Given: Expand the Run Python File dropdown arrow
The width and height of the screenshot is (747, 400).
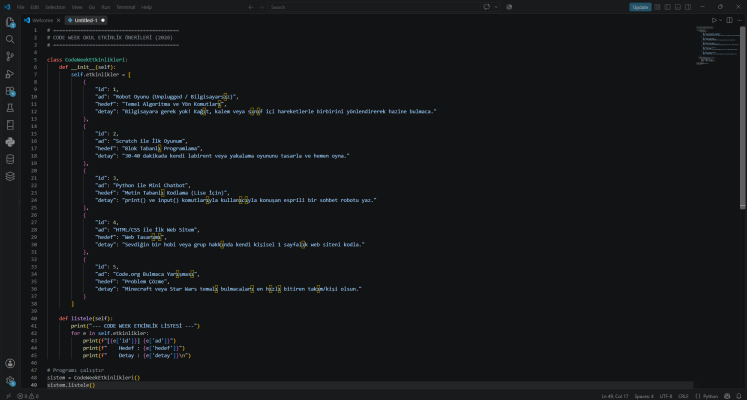Looking at the screenshot, I should [x=720, y=20].
